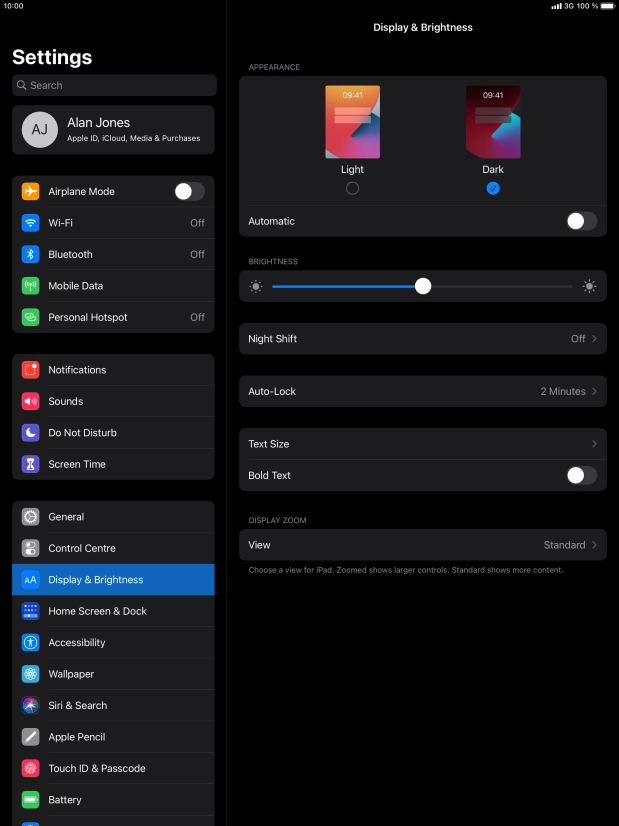Tap the Personal Hotspot icon
The height and width of the screenshot is (826, 619).
point(31,317)
